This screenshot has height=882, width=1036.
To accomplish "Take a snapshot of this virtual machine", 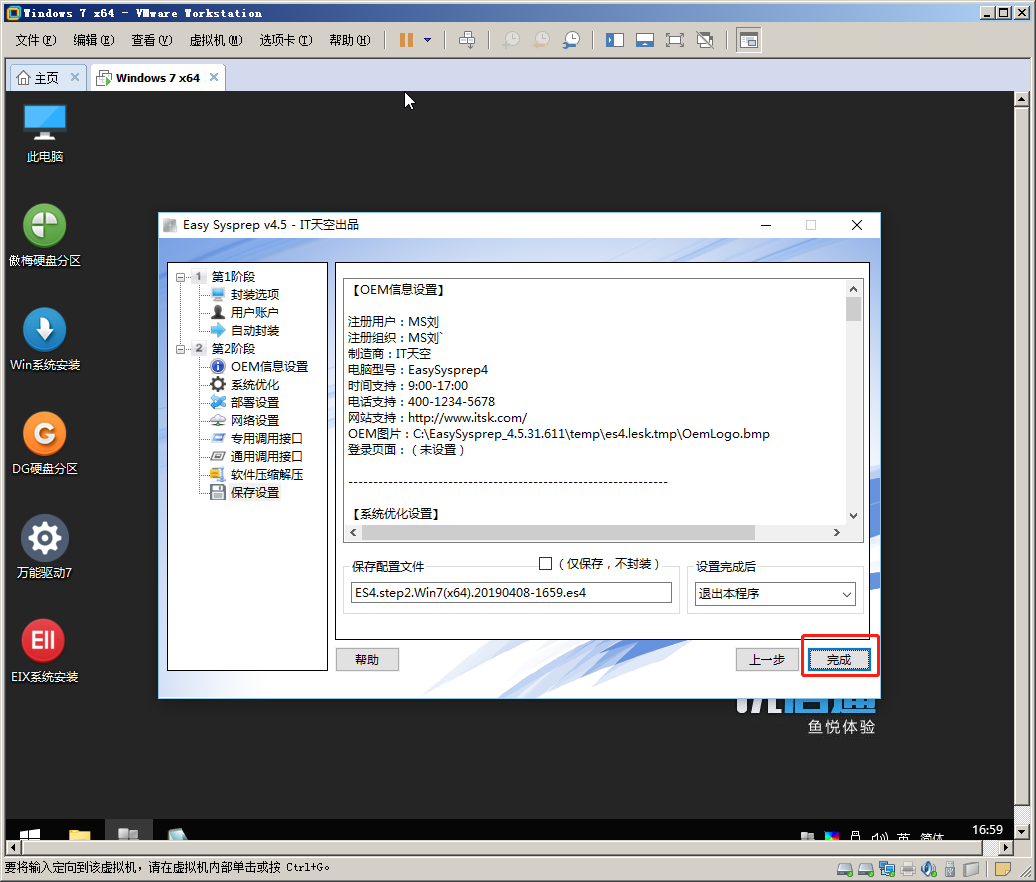I will click(x=511, y=40).
